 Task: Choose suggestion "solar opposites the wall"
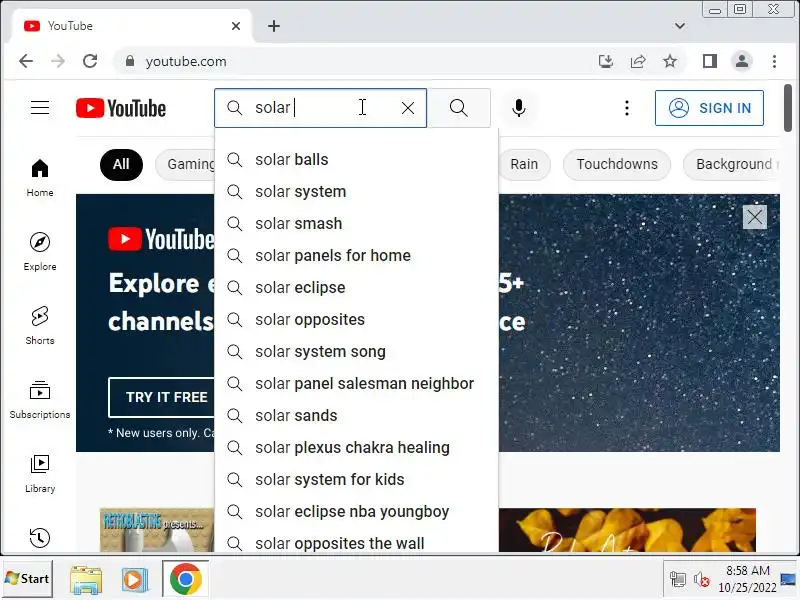pos(356,542)
